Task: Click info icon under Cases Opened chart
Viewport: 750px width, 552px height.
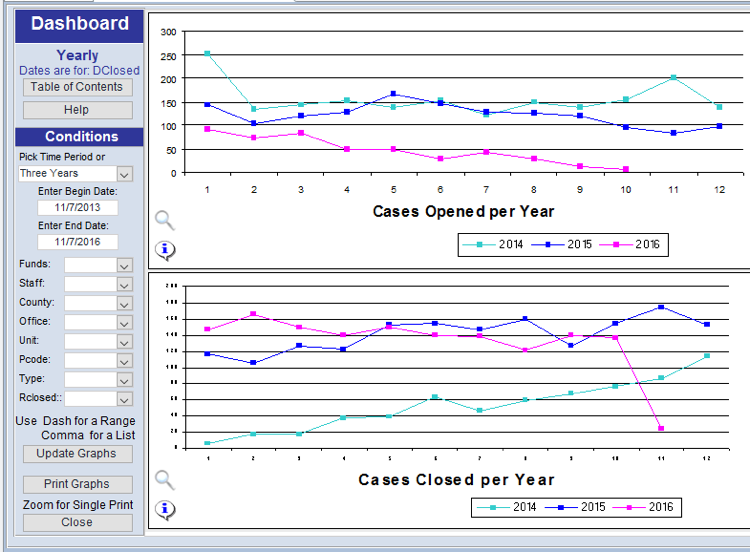Action: coord(165,250)
